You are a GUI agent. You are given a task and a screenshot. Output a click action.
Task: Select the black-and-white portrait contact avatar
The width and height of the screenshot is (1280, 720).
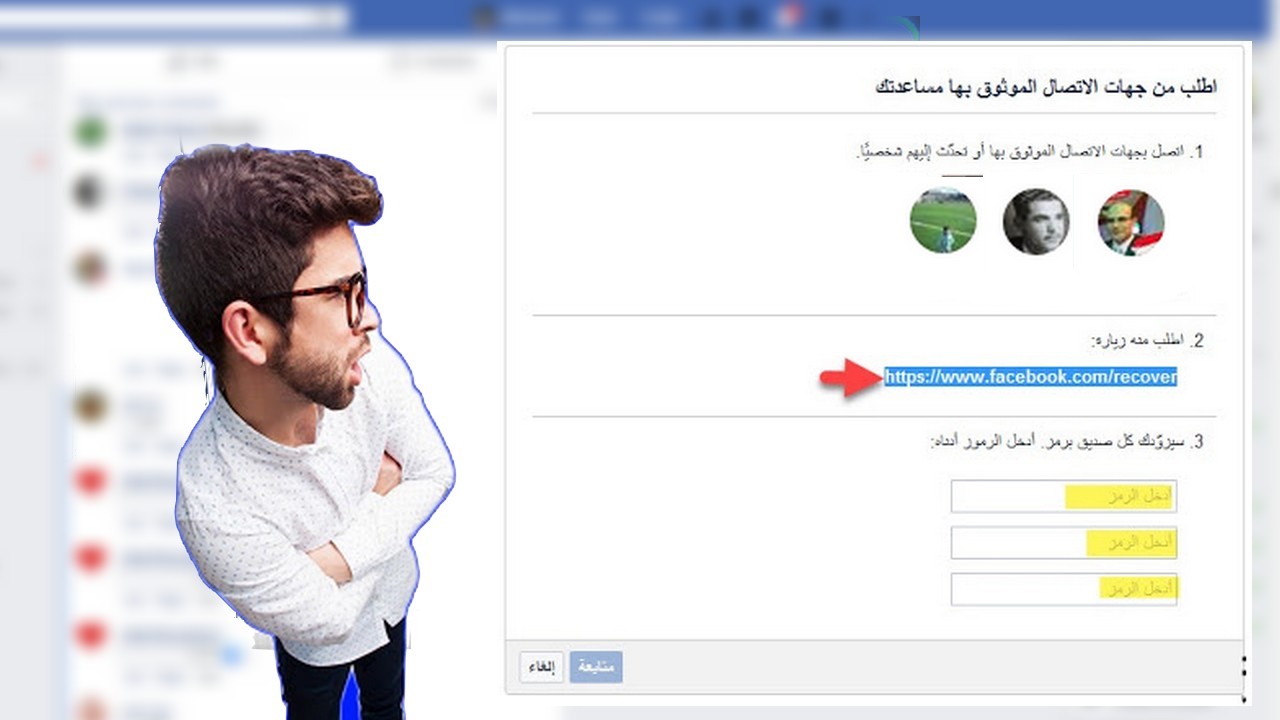pos(1036,221)
